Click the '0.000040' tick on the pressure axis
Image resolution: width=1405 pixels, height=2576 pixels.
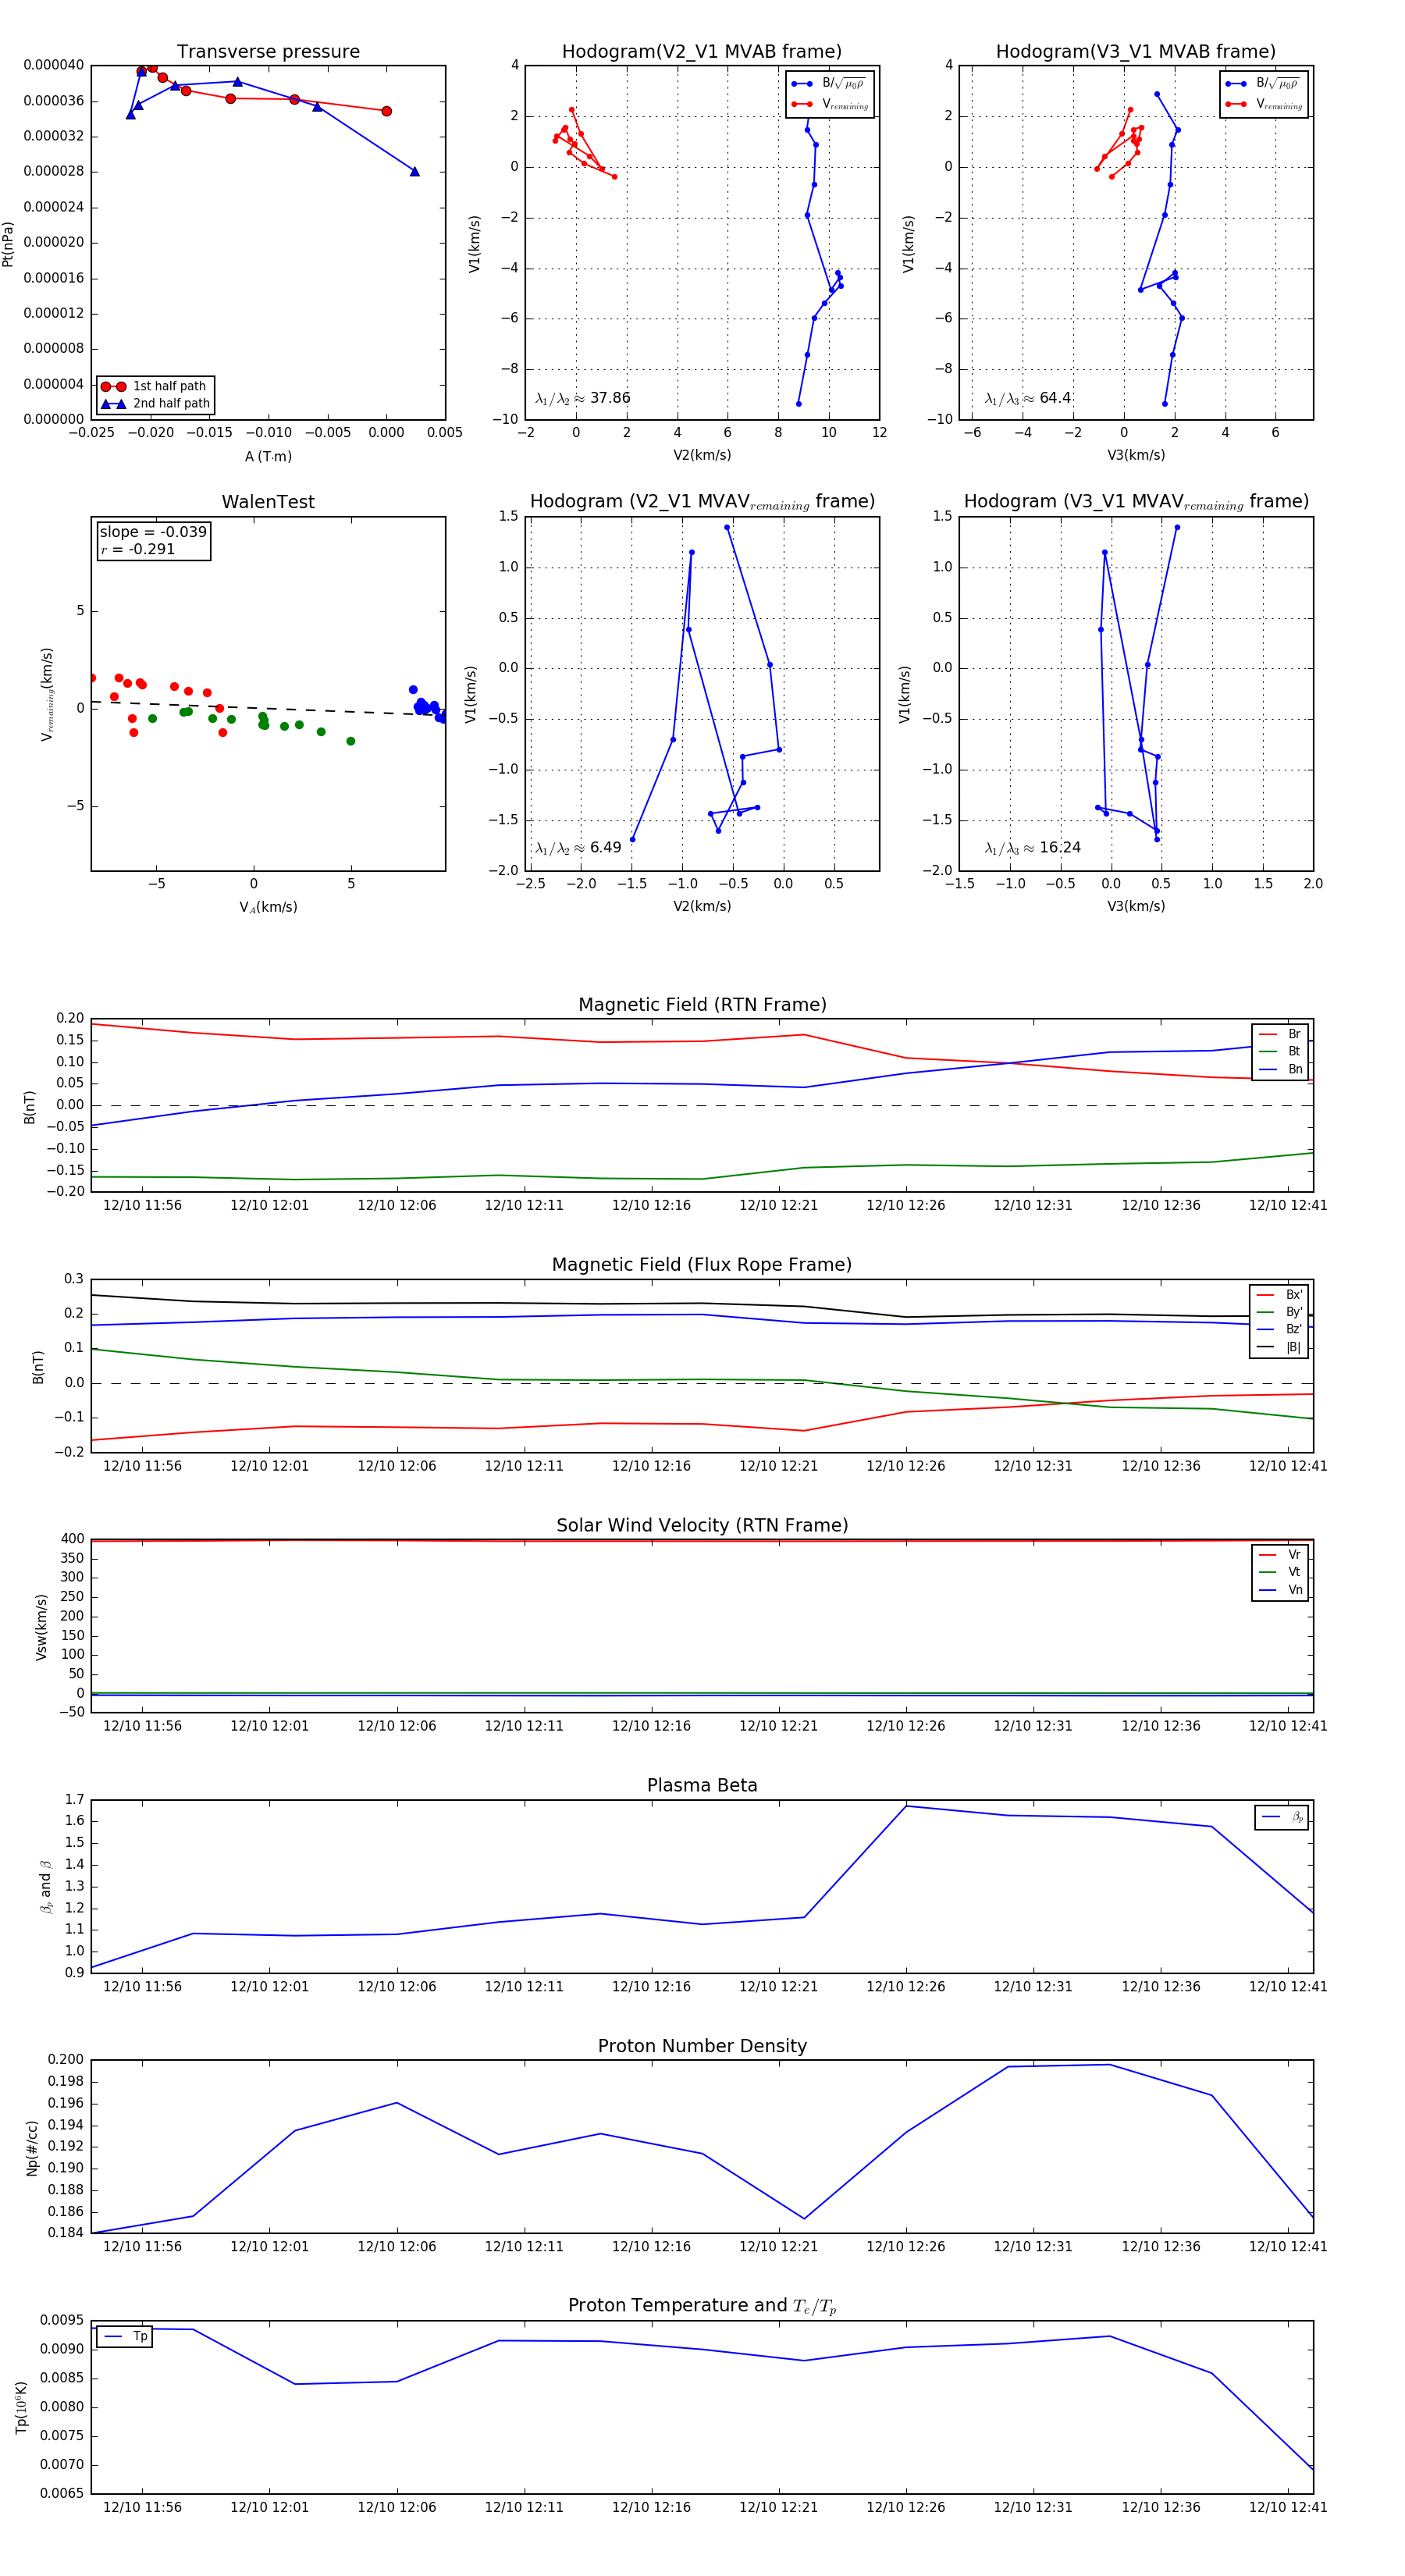click(54, 65)
